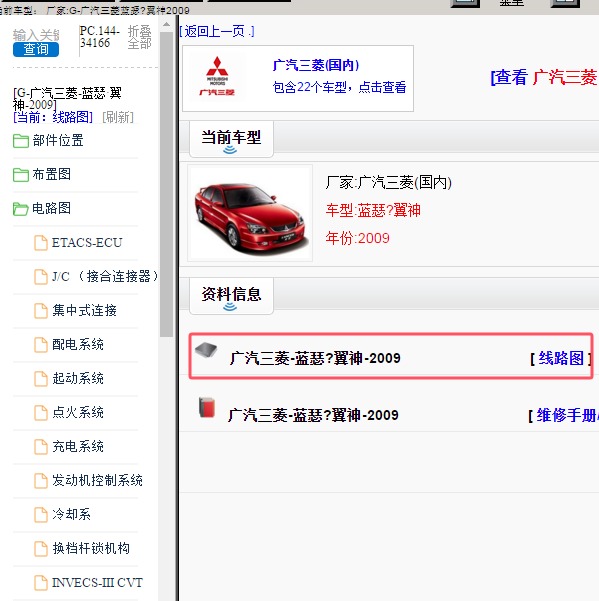Select the 资料信息 tab
The width and height of the screenshot is (599, 601).
(231, 296)
